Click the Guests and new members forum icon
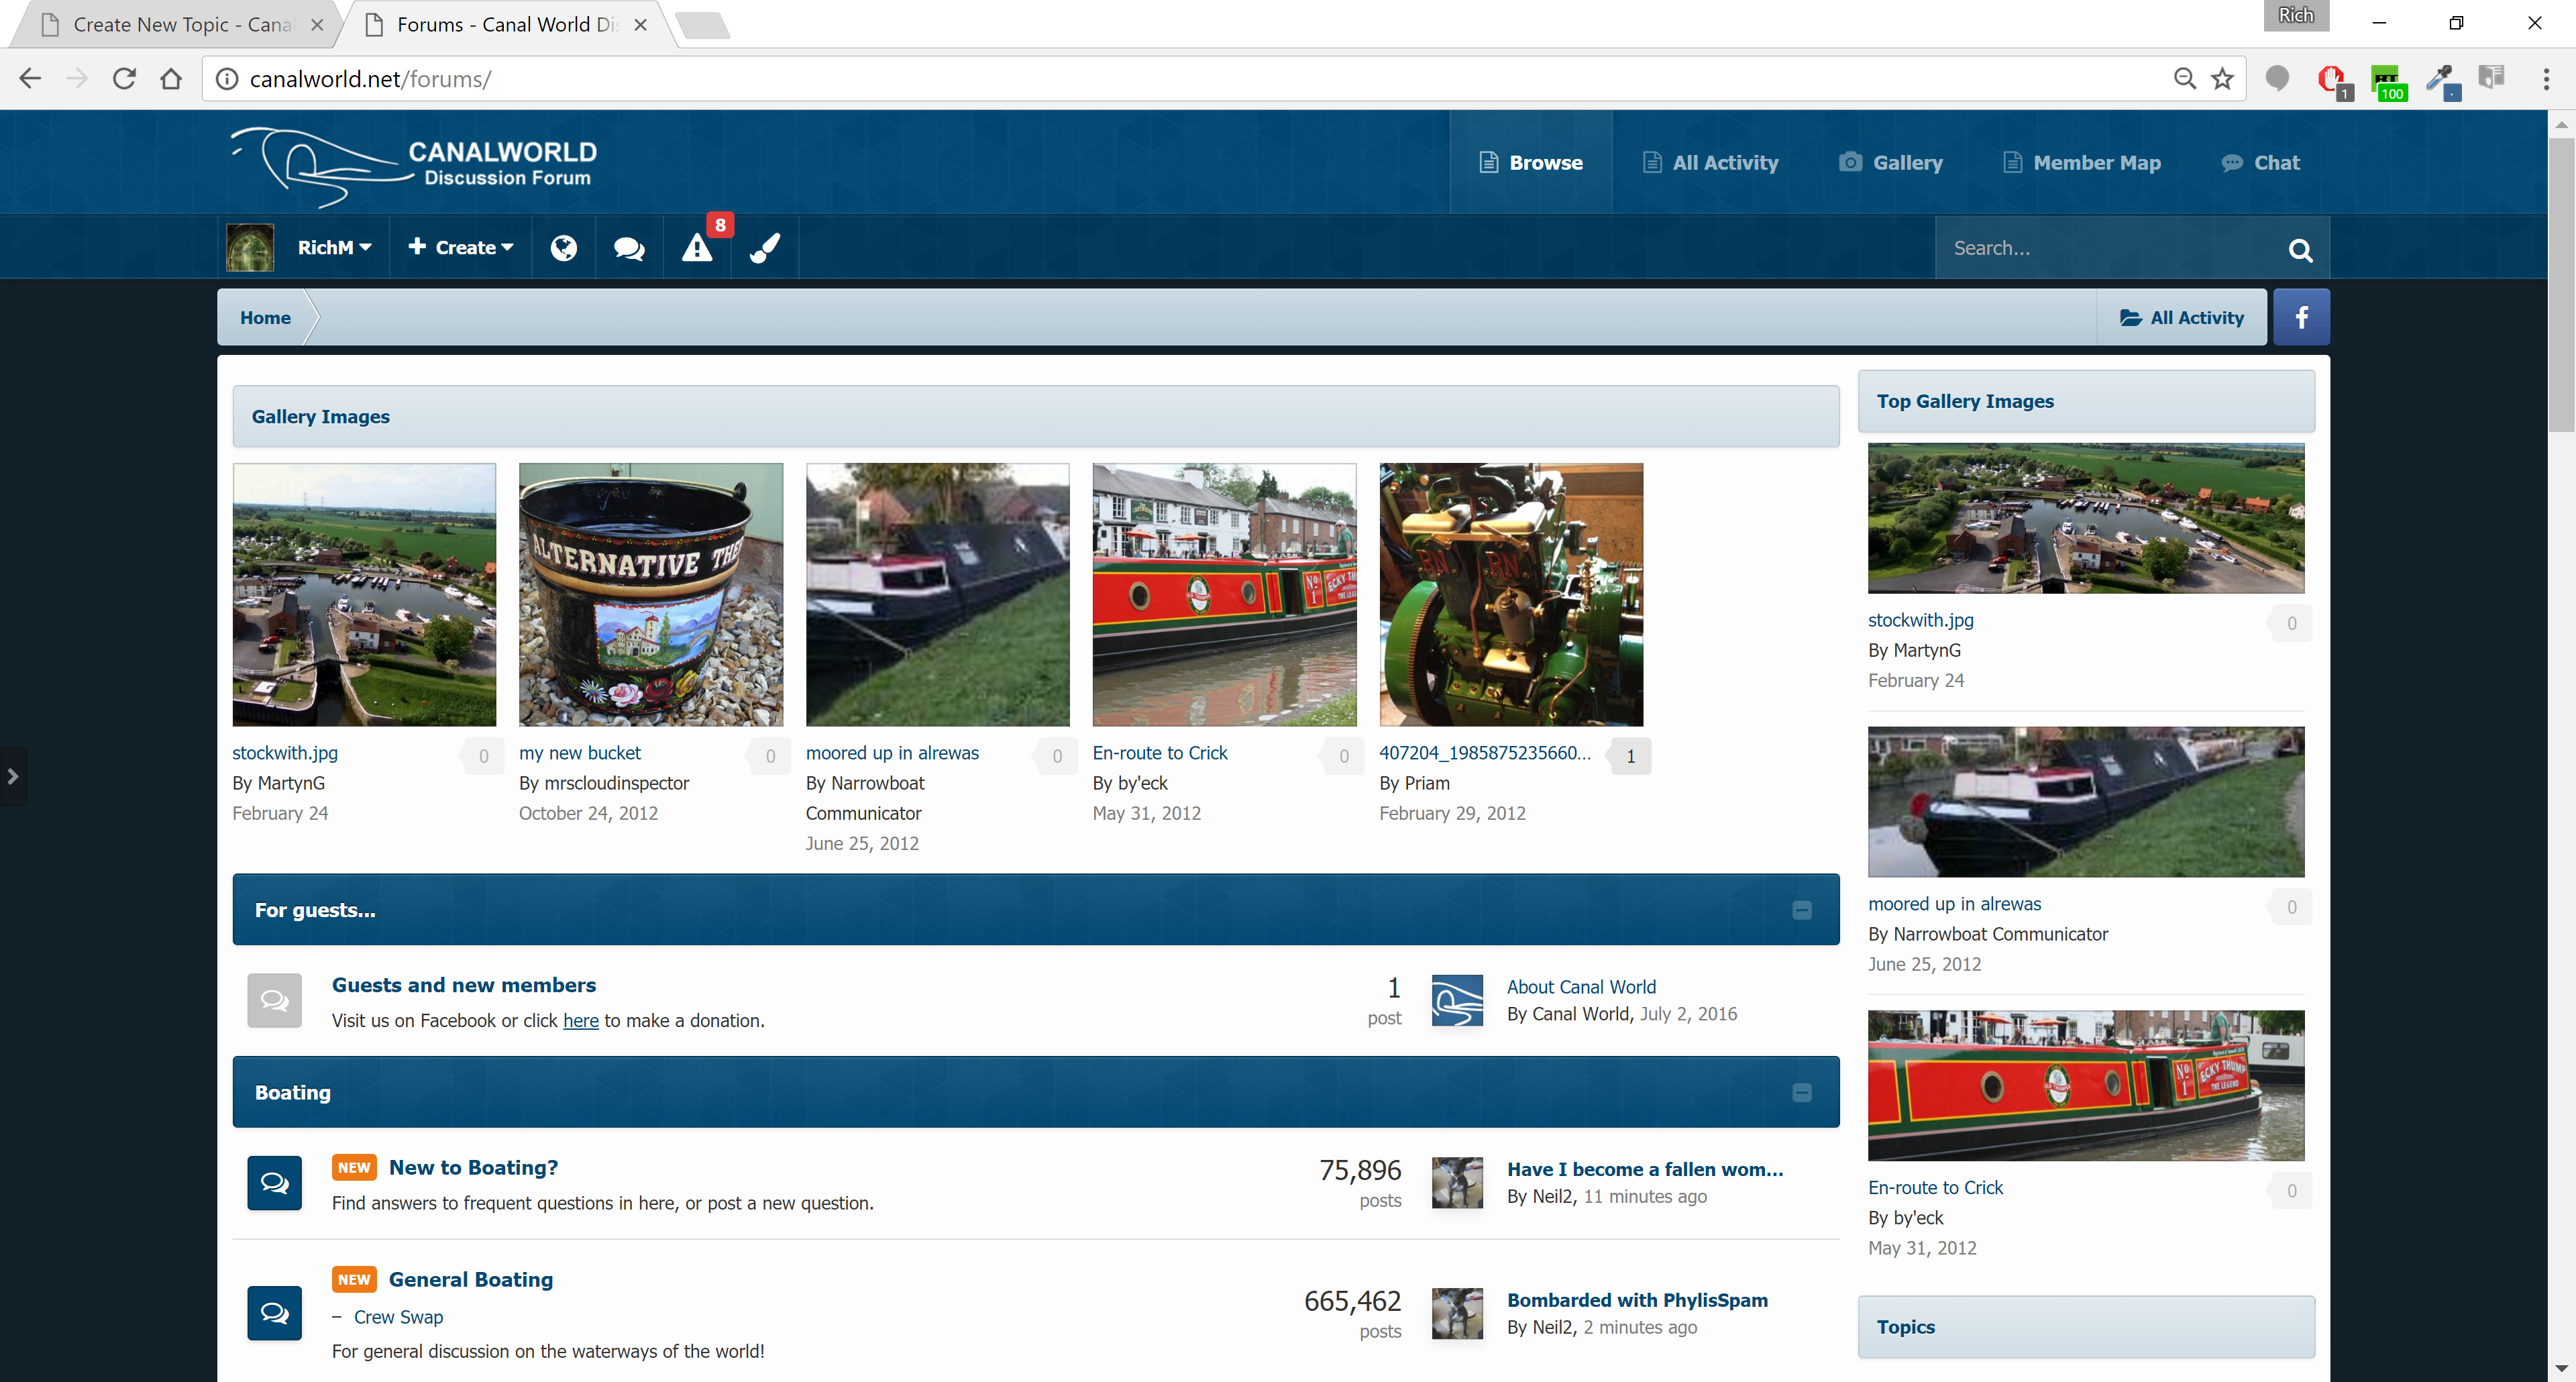The width and height of the screenshot is (2576, 1382). [x=274, y=1000]
